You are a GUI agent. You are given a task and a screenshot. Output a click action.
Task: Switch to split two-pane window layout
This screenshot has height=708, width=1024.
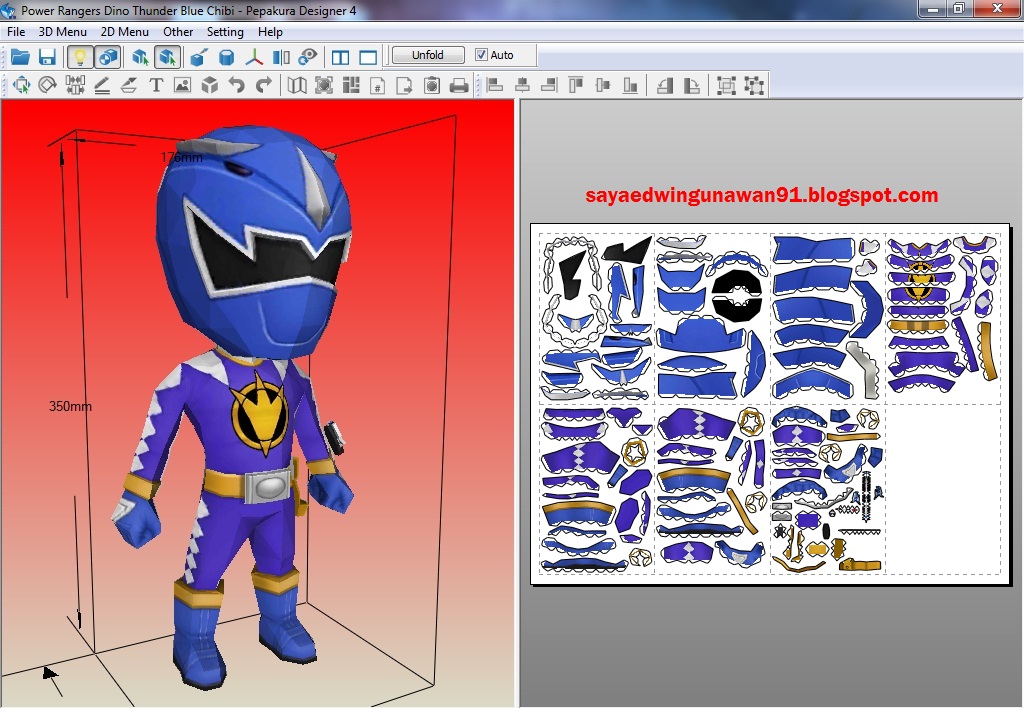click(340, 57)
